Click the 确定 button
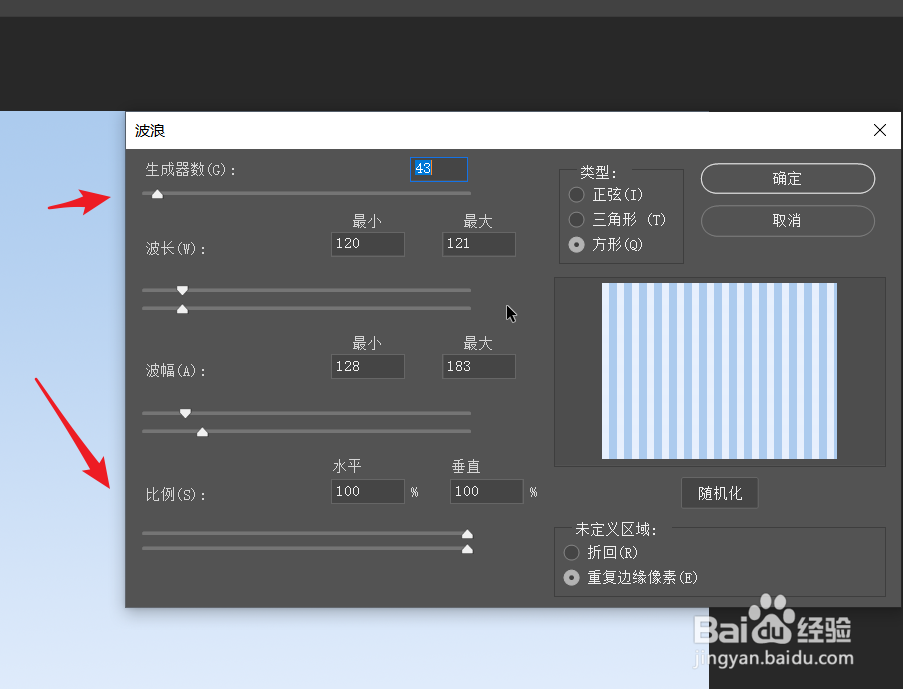The width and height of the screenshot is (903, 689). (x=787, y=179)
